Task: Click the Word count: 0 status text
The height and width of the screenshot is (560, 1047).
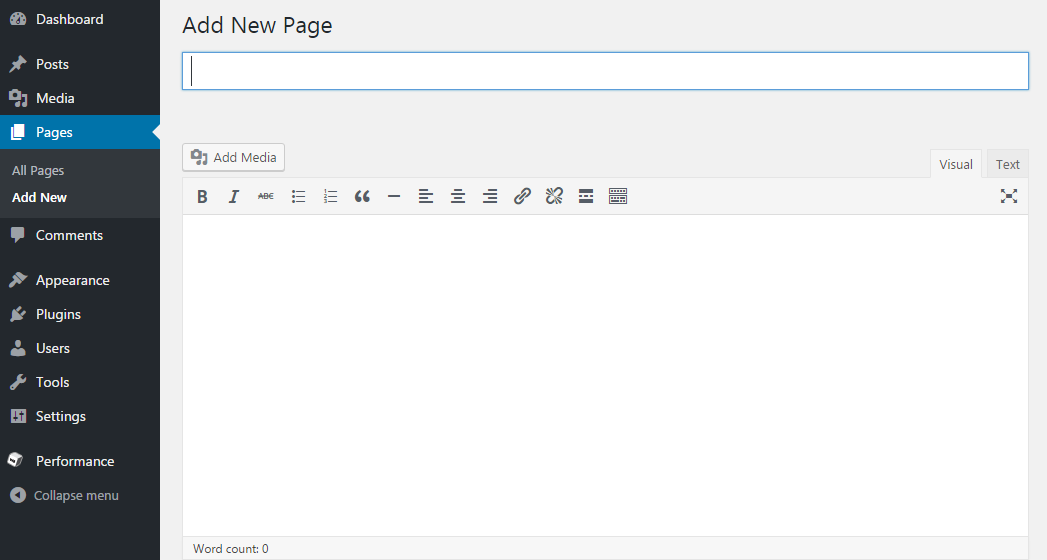Action: 231,549
